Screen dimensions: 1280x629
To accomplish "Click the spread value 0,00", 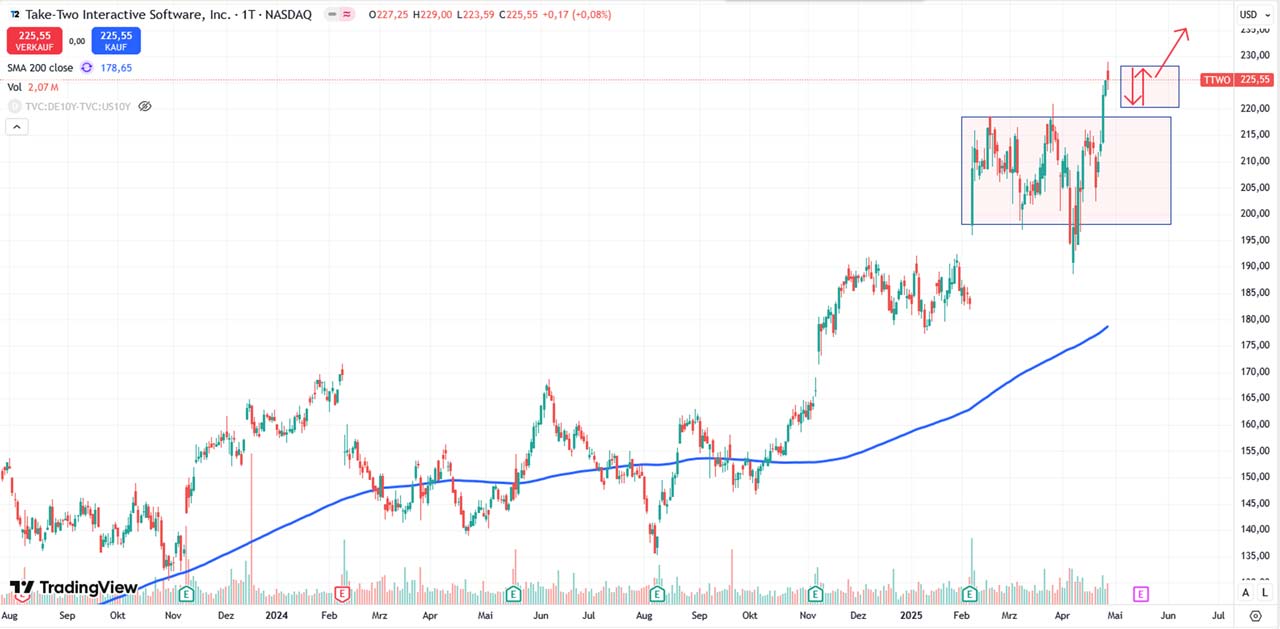I will (77, 41).
